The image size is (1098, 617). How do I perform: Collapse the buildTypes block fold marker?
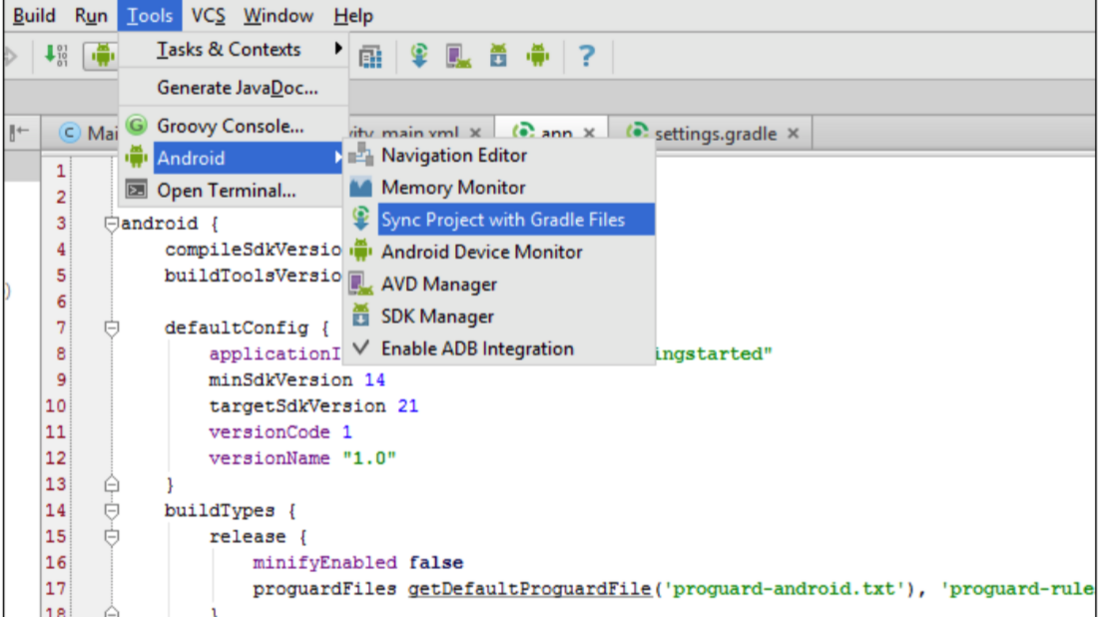pyautogui.click(x=111, y=511)
